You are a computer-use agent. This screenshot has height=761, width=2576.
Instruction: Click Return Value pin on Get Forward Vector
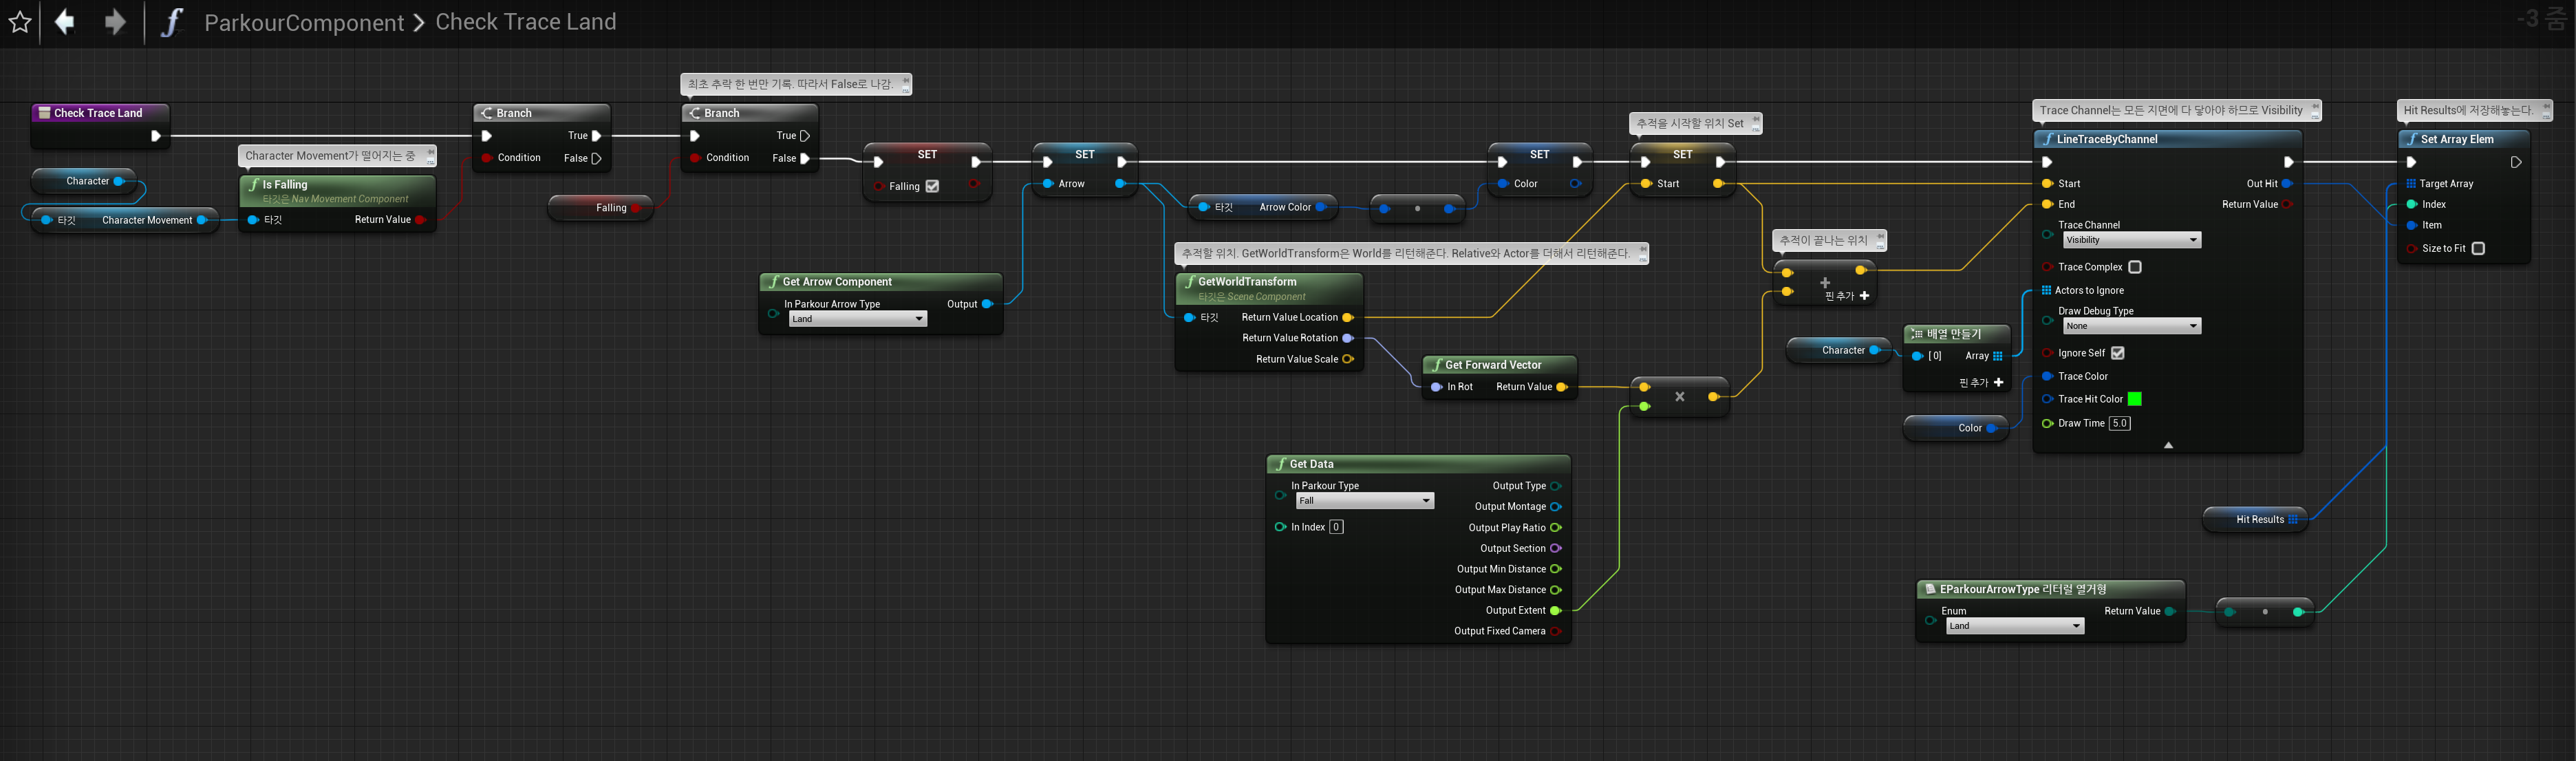1562,387
